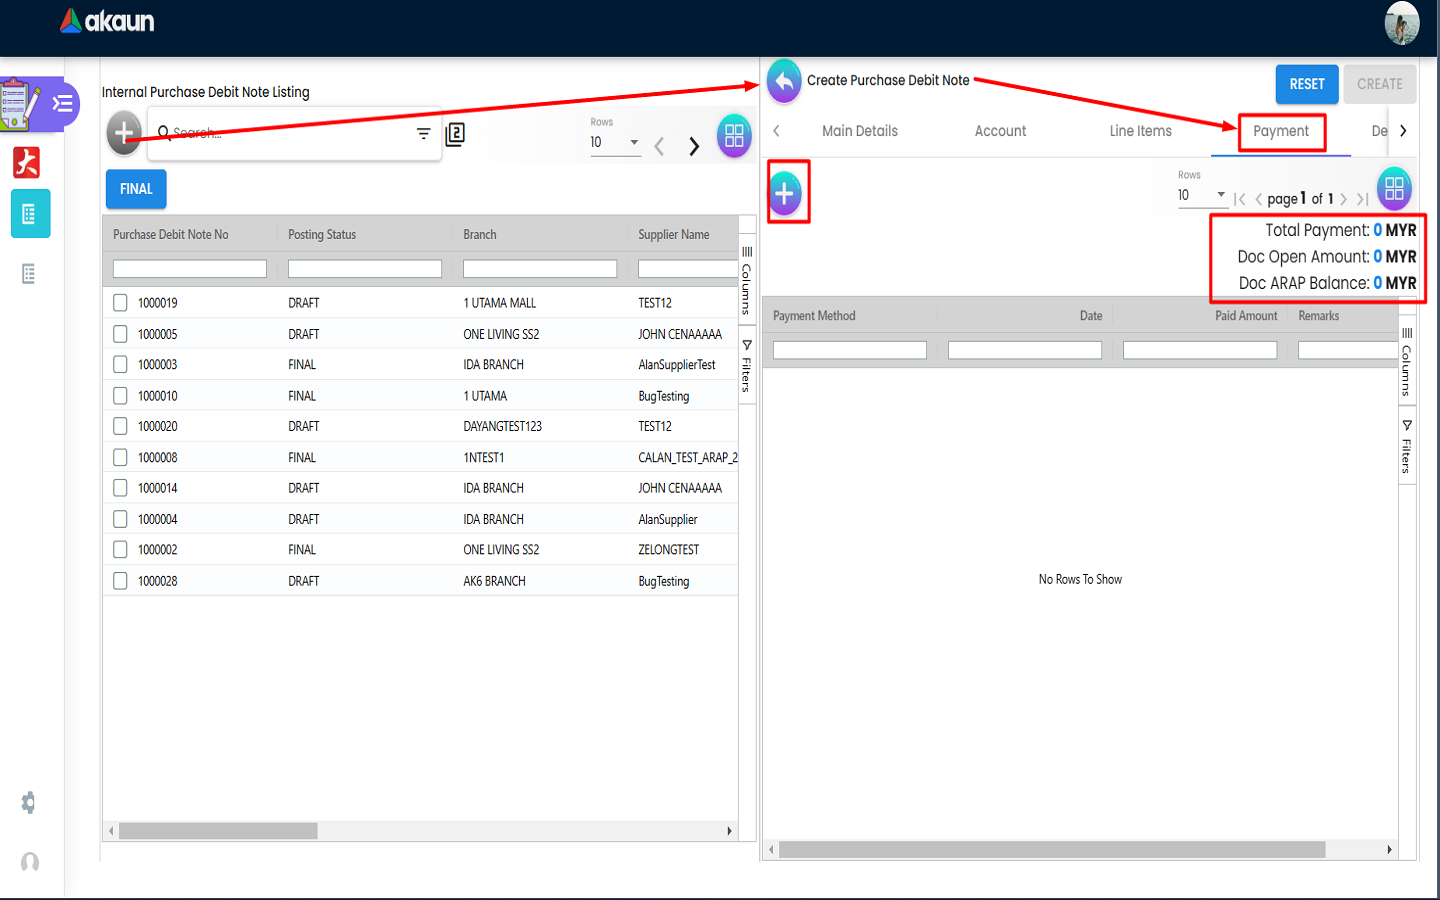
Task: Open the grid view icon in the listing panel
Action: click(x=734, y=136)
